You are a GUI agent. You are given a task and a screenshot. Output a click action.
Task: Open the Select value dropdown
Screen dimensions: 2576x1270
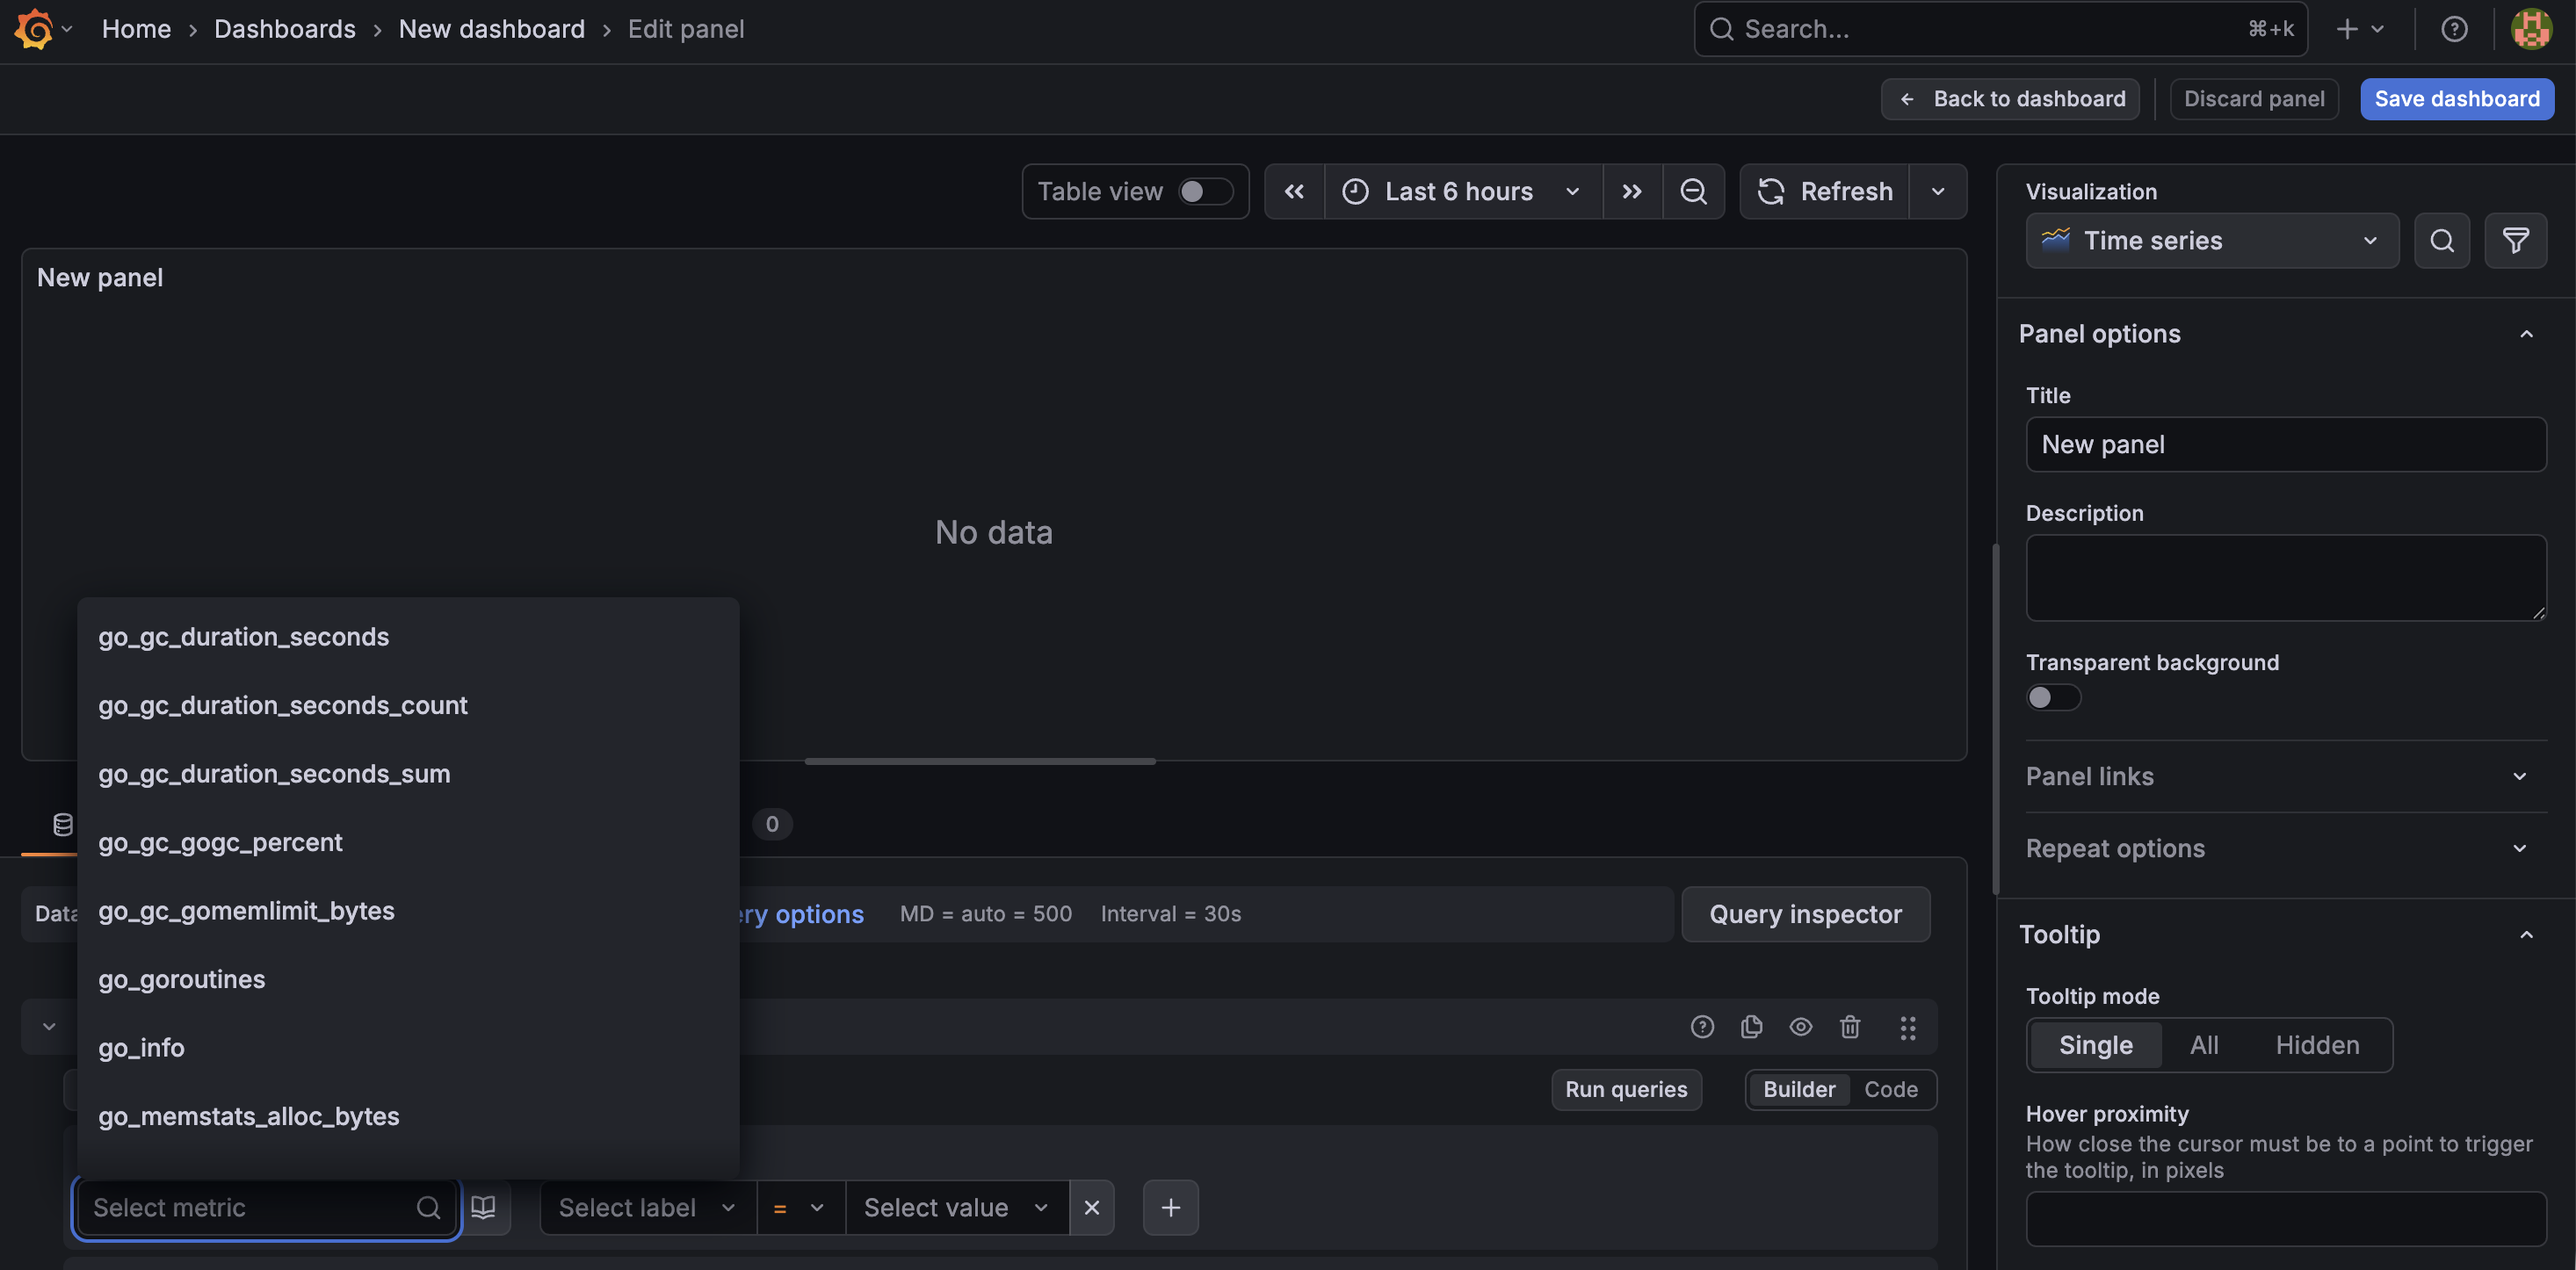(x=957, y=1208)
